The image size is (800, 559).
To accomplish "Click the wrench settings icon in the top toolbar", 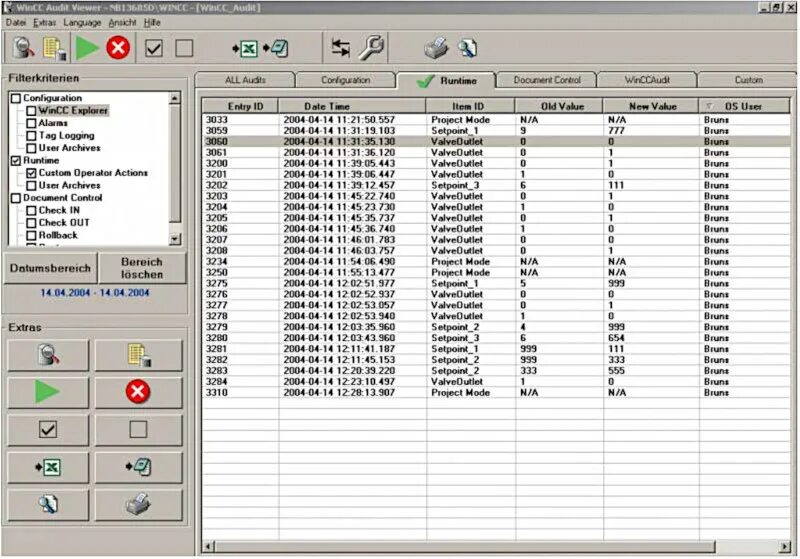I will [371, 48].
